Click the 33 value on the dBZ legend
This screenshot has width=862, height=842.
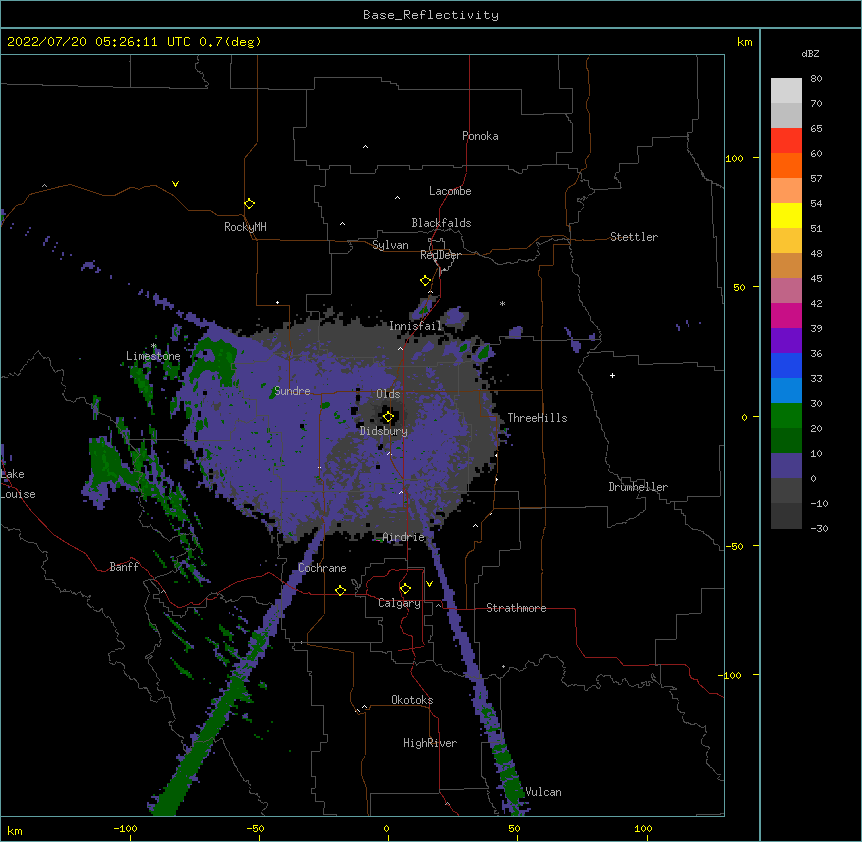[816, 379]
